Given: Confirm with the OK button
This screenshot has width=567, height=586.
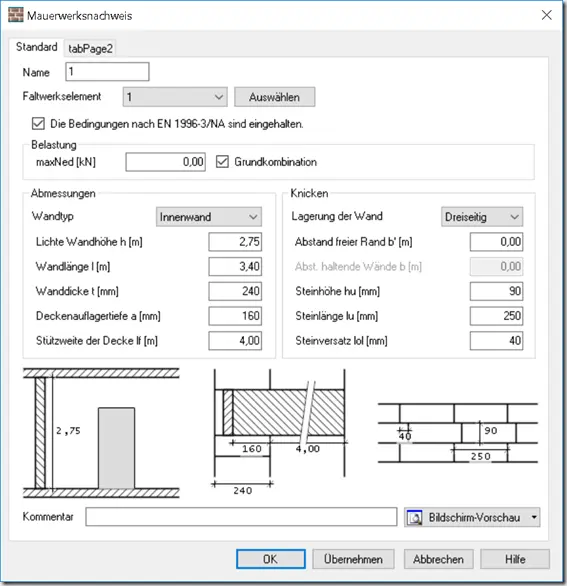Looking at the screenshot, I should pos(271,559).
